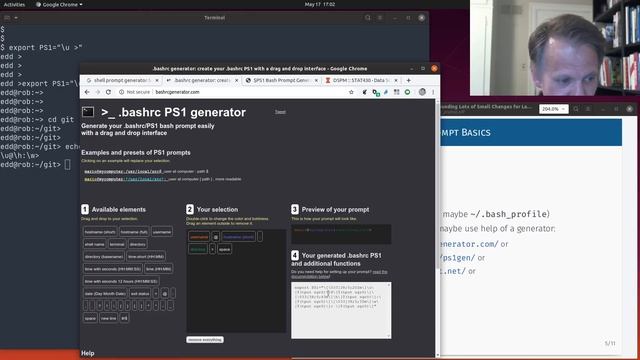
Task: Open the read the documentation below link
Action: pyautogui.click(x=339, y=274)
